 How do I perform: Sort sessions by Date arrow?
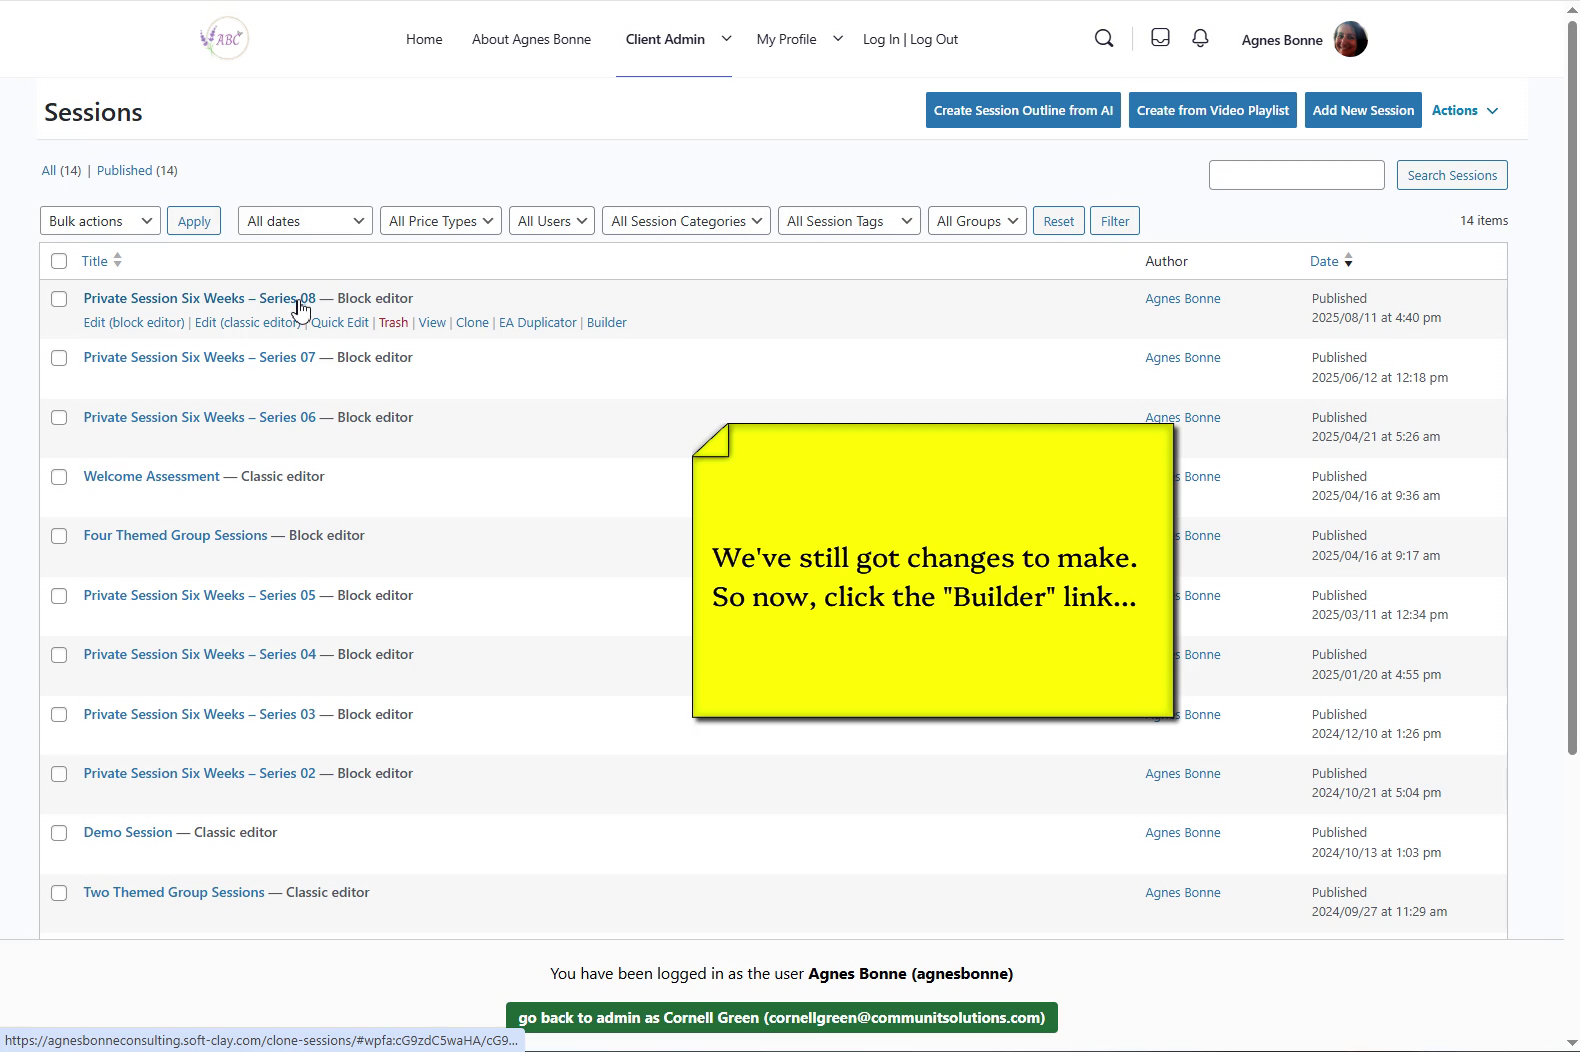pos(1348,261)
